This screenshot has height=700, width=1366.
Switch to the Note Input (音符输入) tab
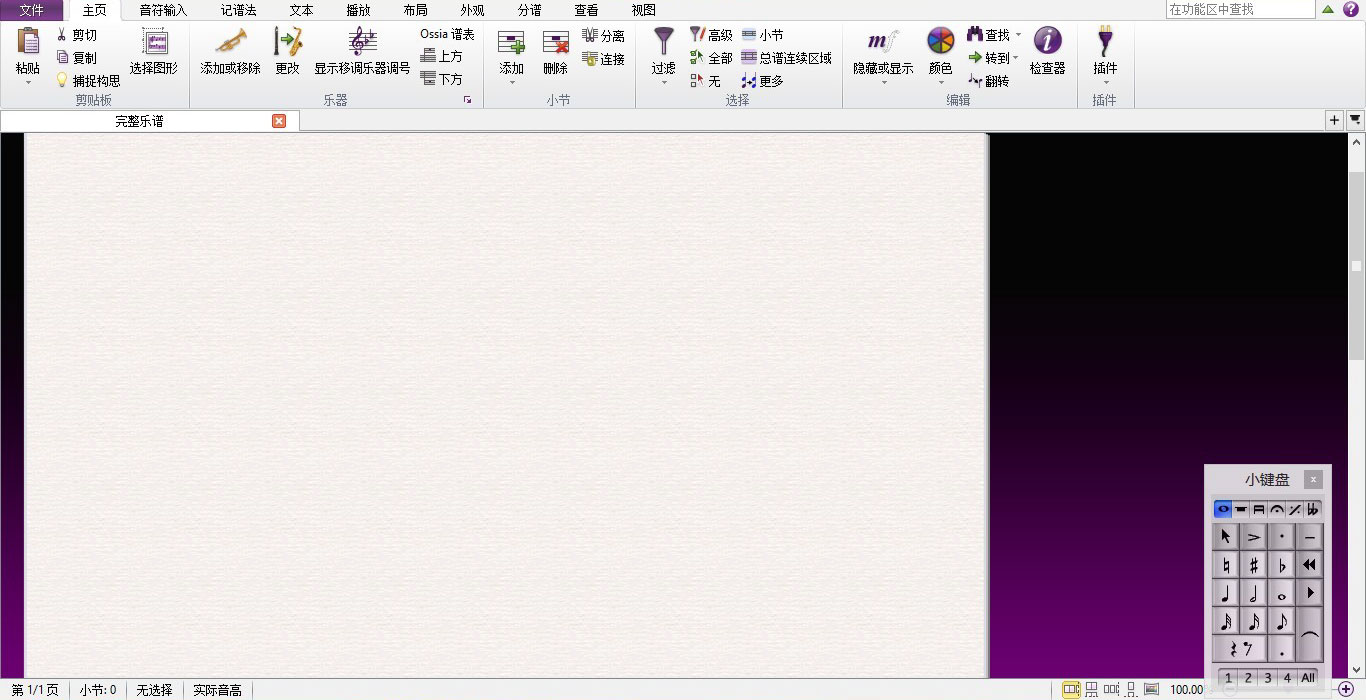coord(163,10)
